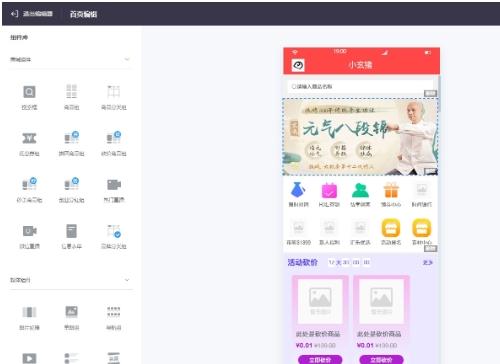Add the badge goods component right of coupon
500x364 pixels.
point(71,137)
